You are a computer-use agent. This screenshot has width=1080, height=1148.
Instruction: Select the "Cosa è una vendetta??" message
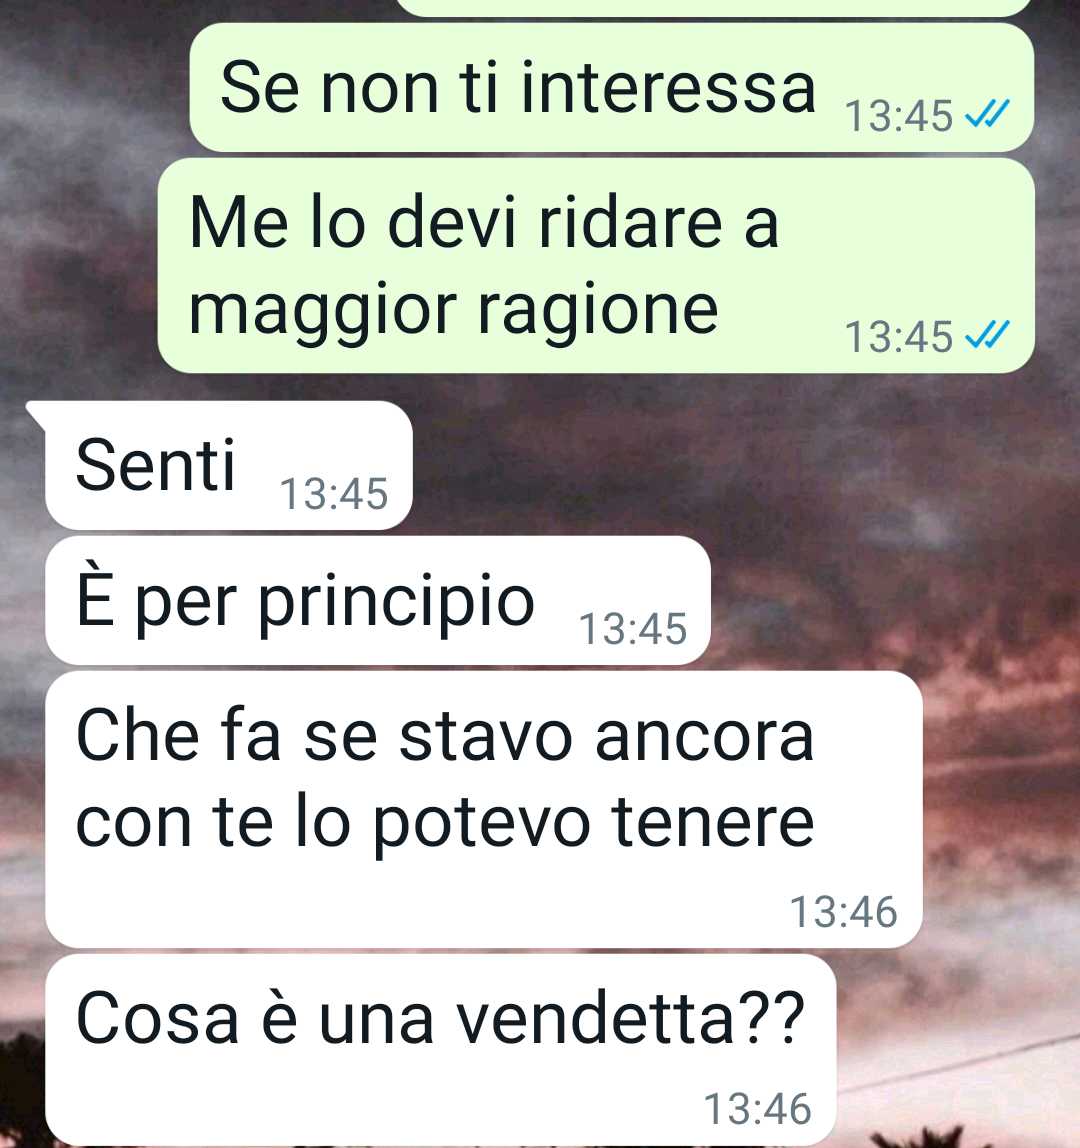(x=441, y=1049)
